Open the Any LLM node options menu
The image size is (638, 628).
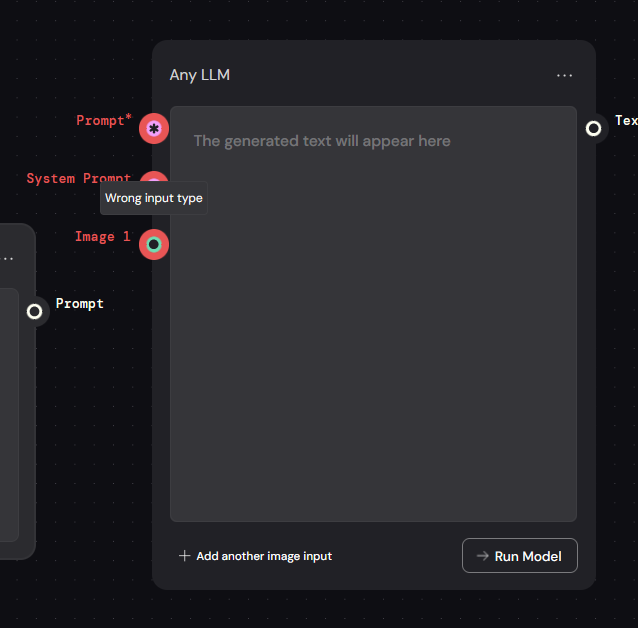click(x=565, y=75)
